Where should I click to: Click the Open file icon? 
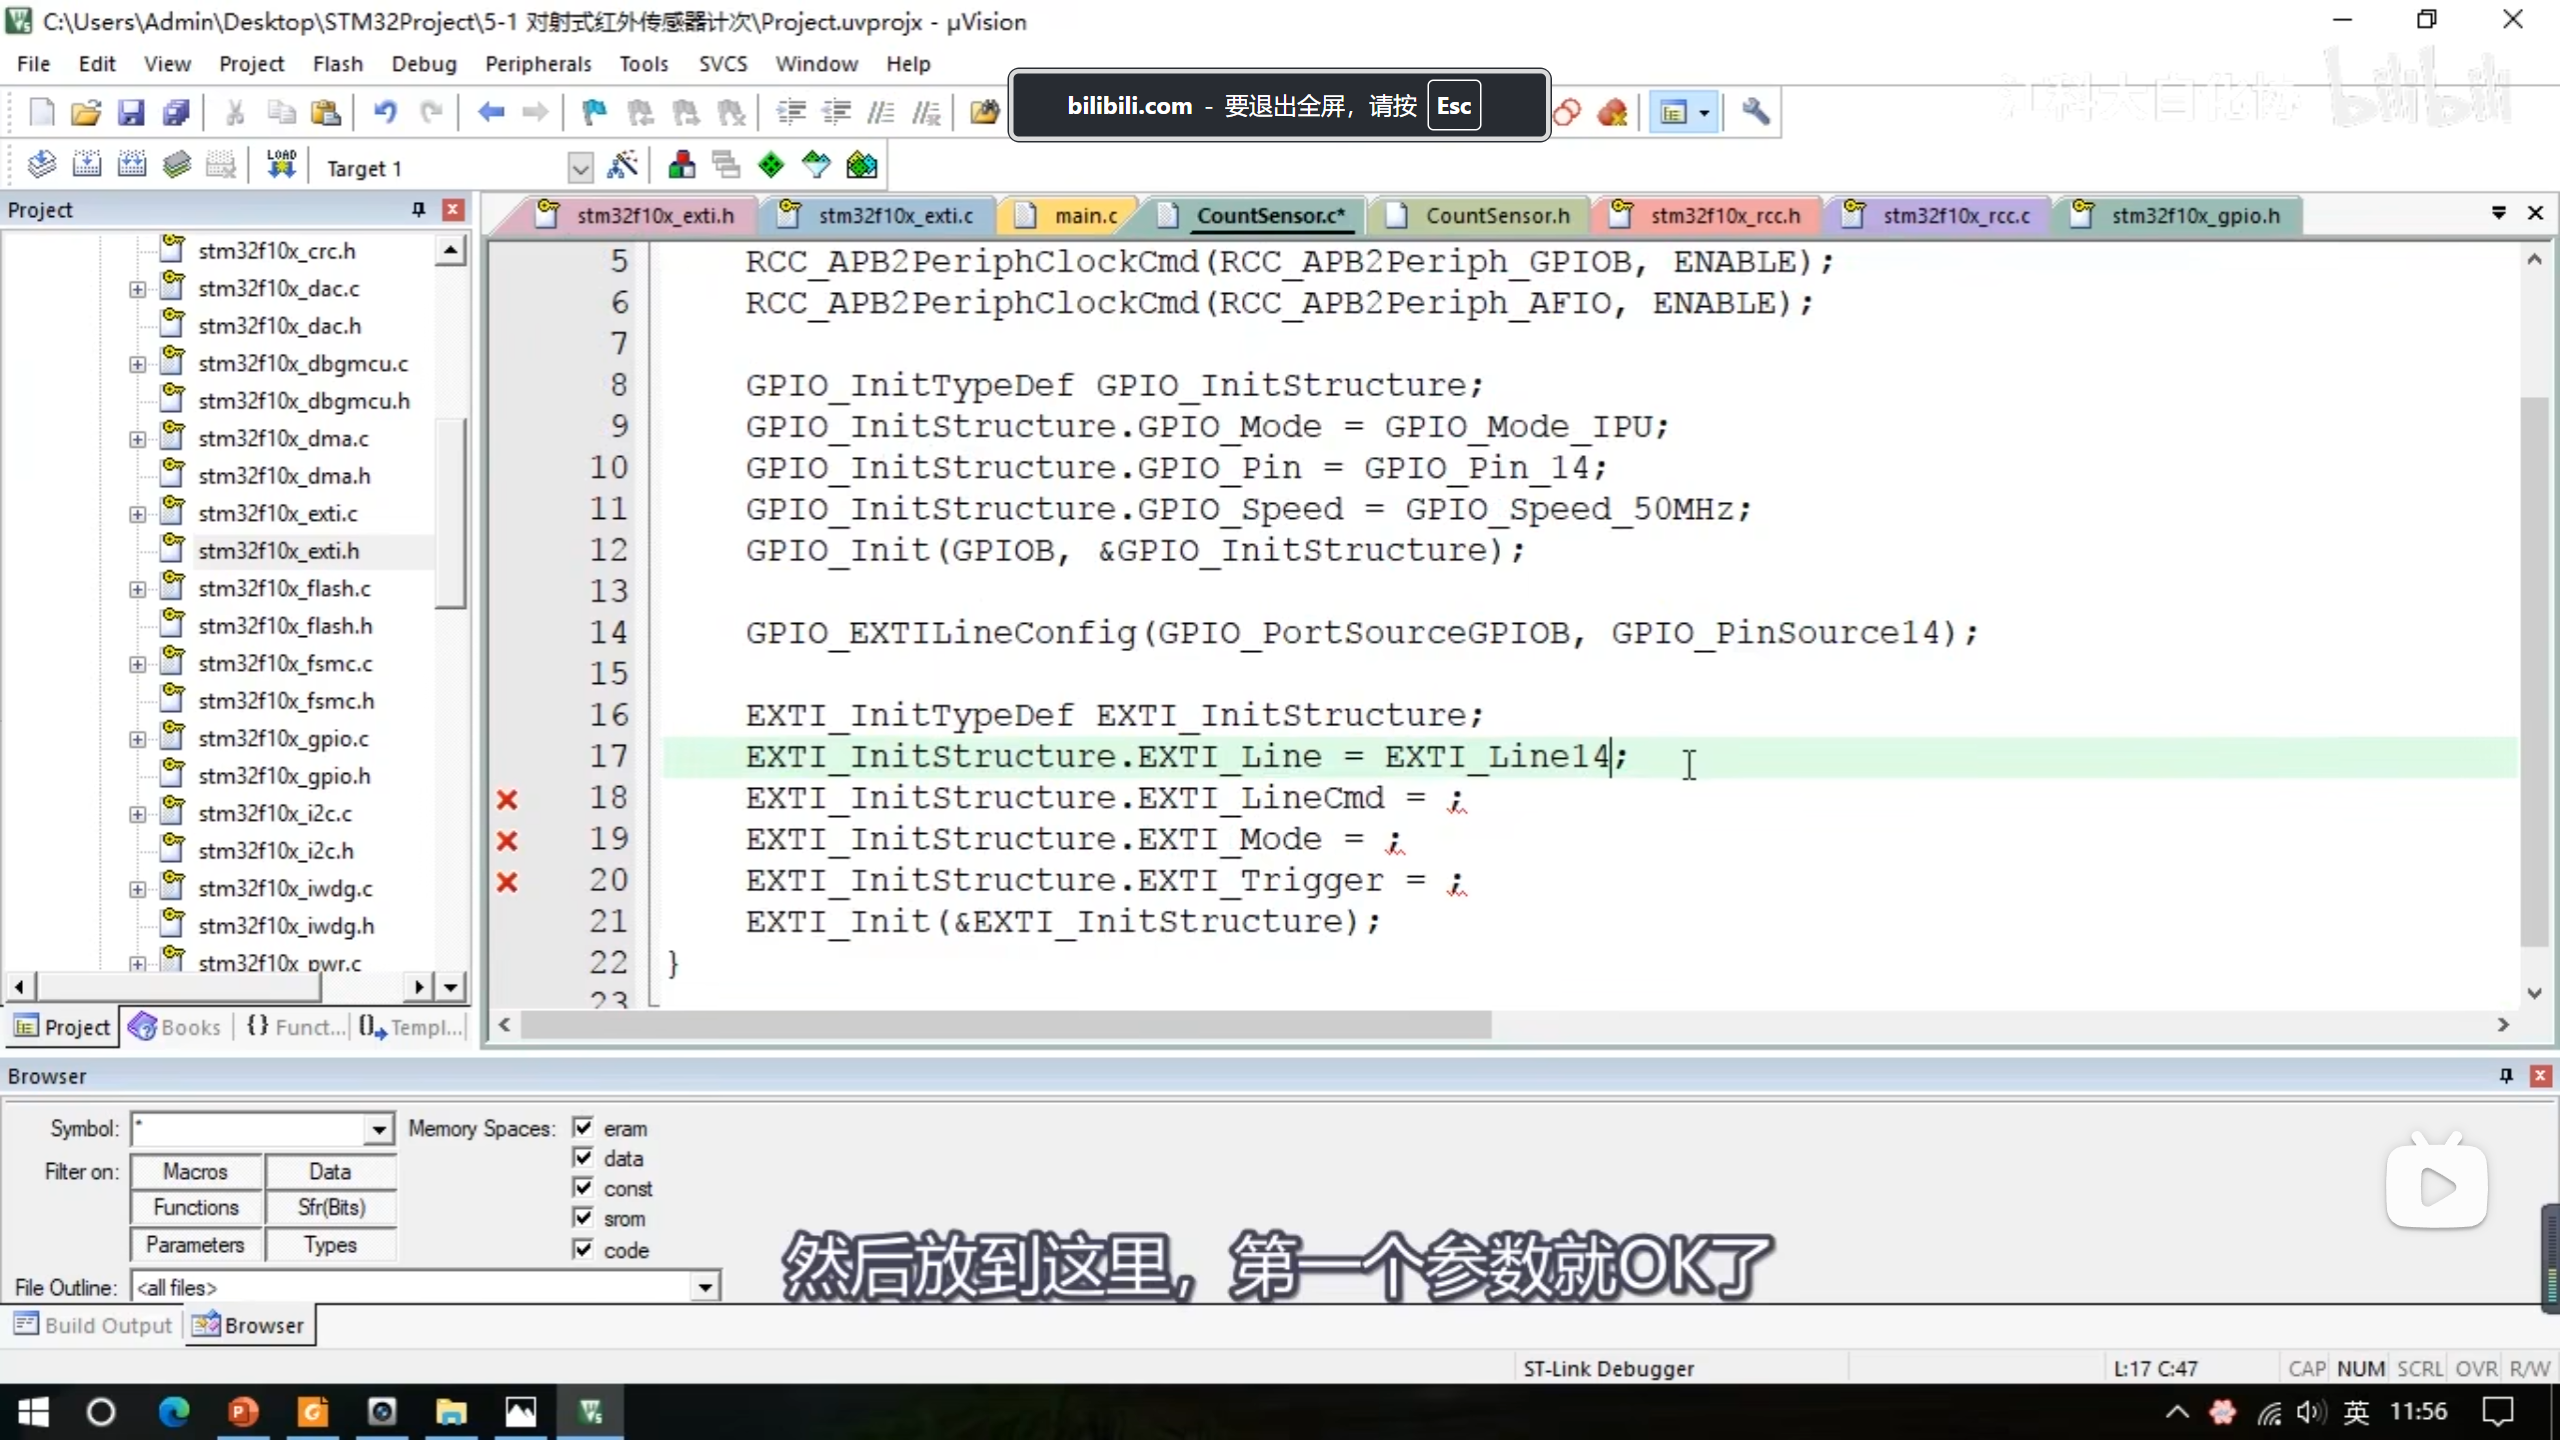click(86, 112)
